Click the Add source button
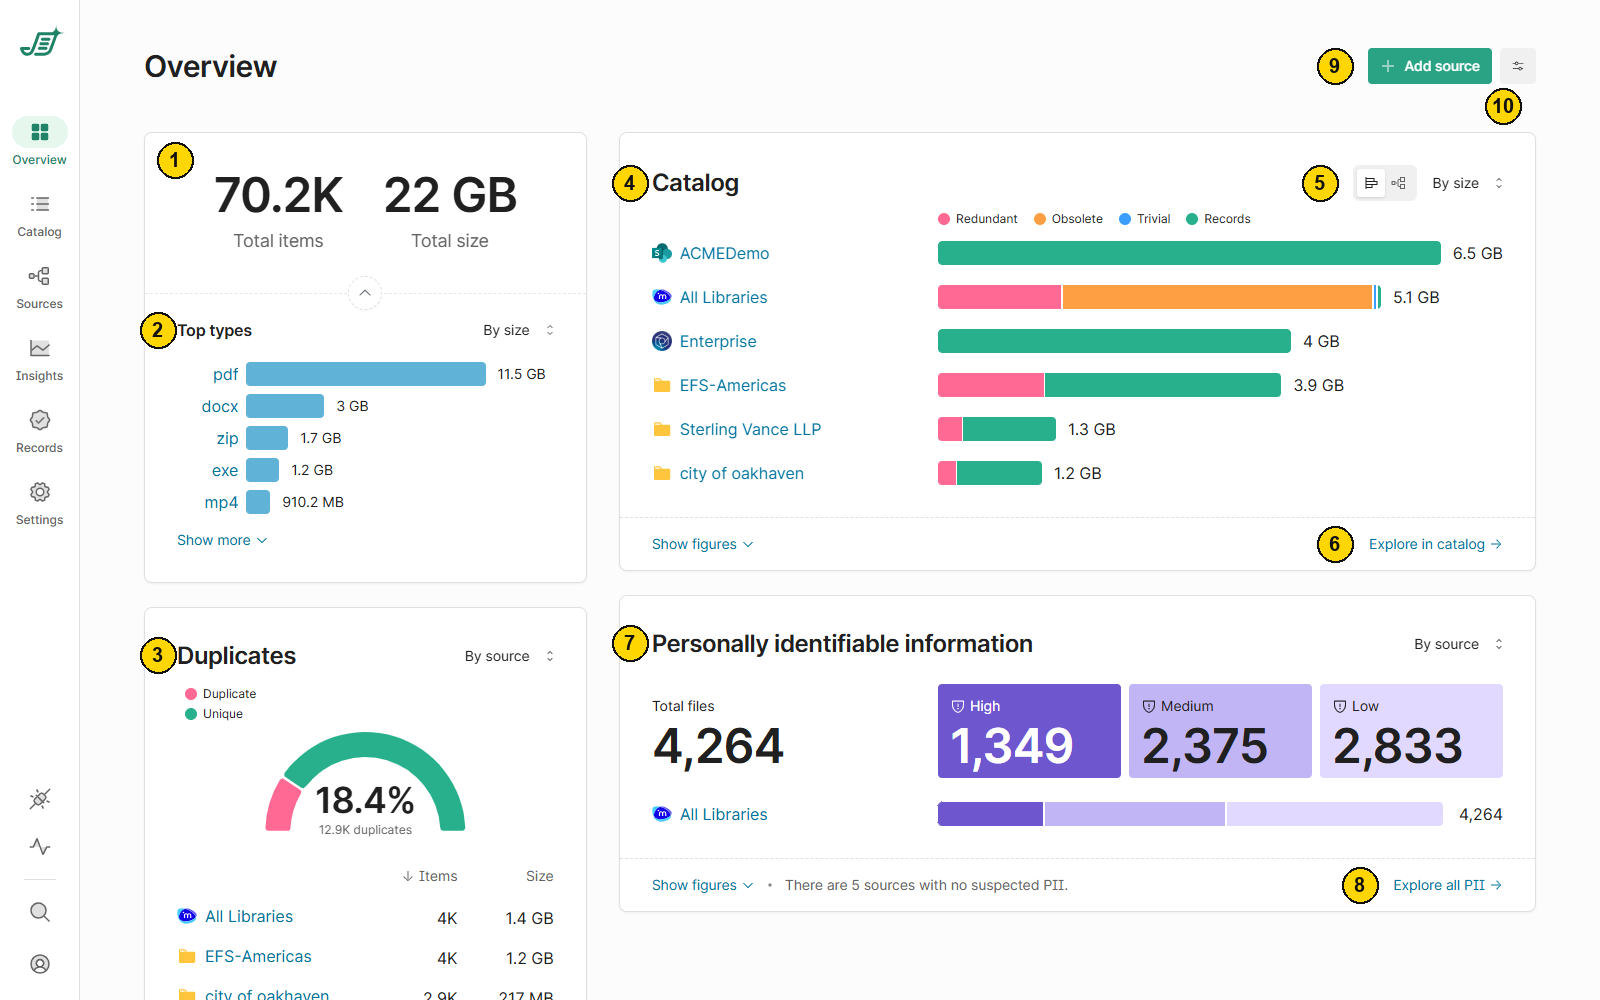This screenshot has height=1000, width=1600. click(x=1430, y=66)
